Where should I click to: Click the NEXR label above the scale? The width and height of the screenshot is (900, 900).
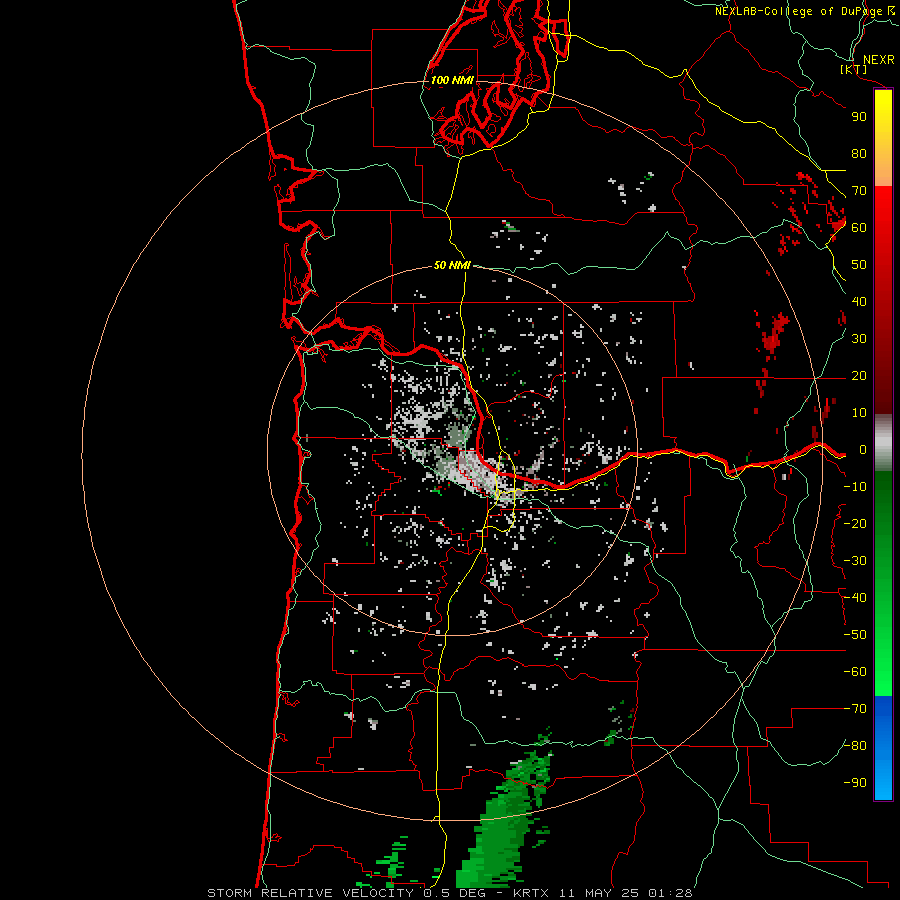(878, 60)
